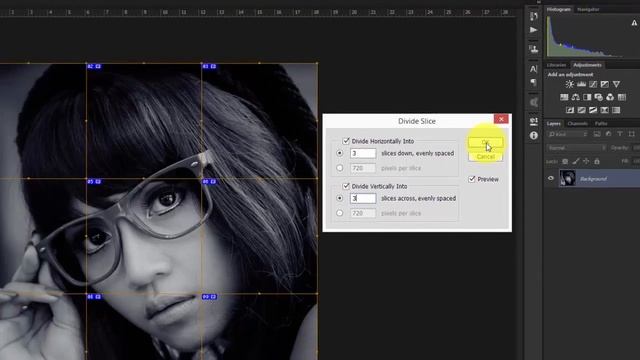
Task: Switch to the Adjustments tab
Action: pos(587,65)
